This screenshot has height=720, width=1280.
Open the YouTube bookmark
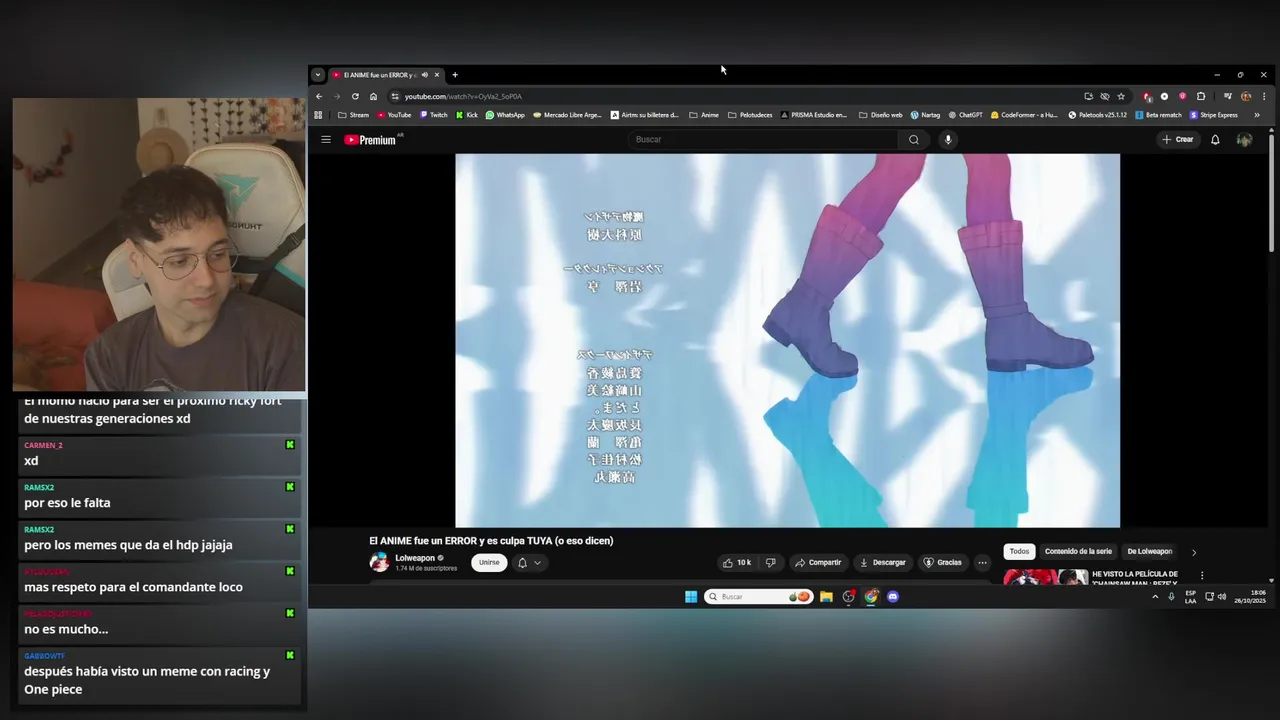[394, 115]
